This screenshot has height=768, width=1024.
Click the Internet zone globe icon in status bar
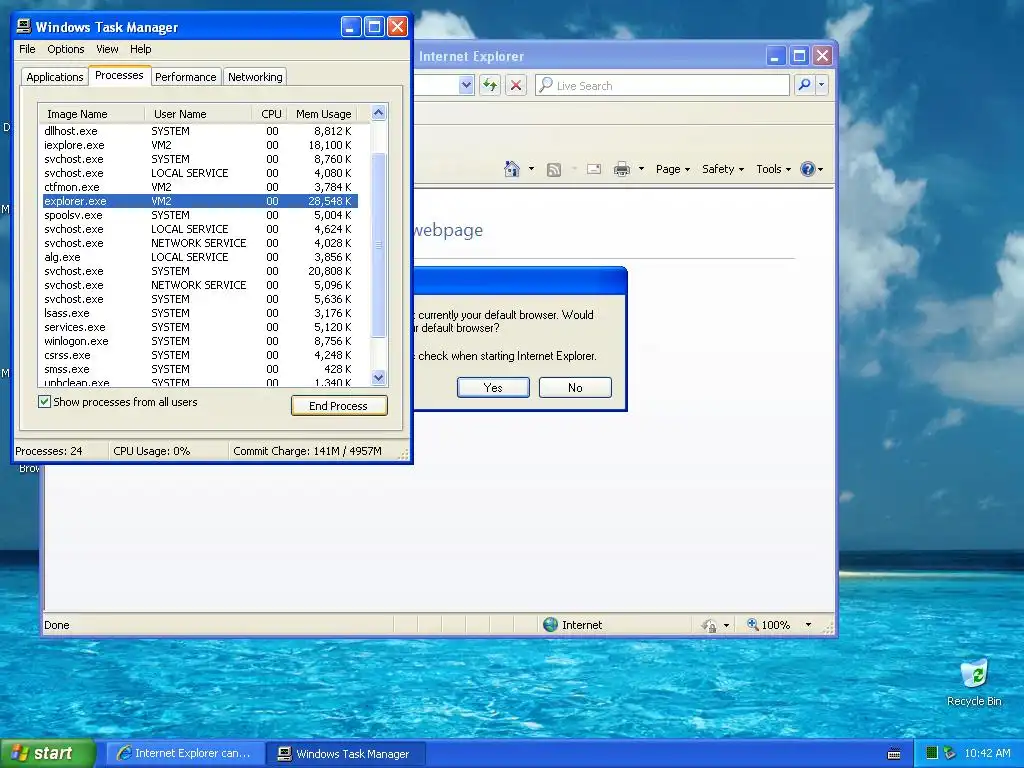coord(551,624)
